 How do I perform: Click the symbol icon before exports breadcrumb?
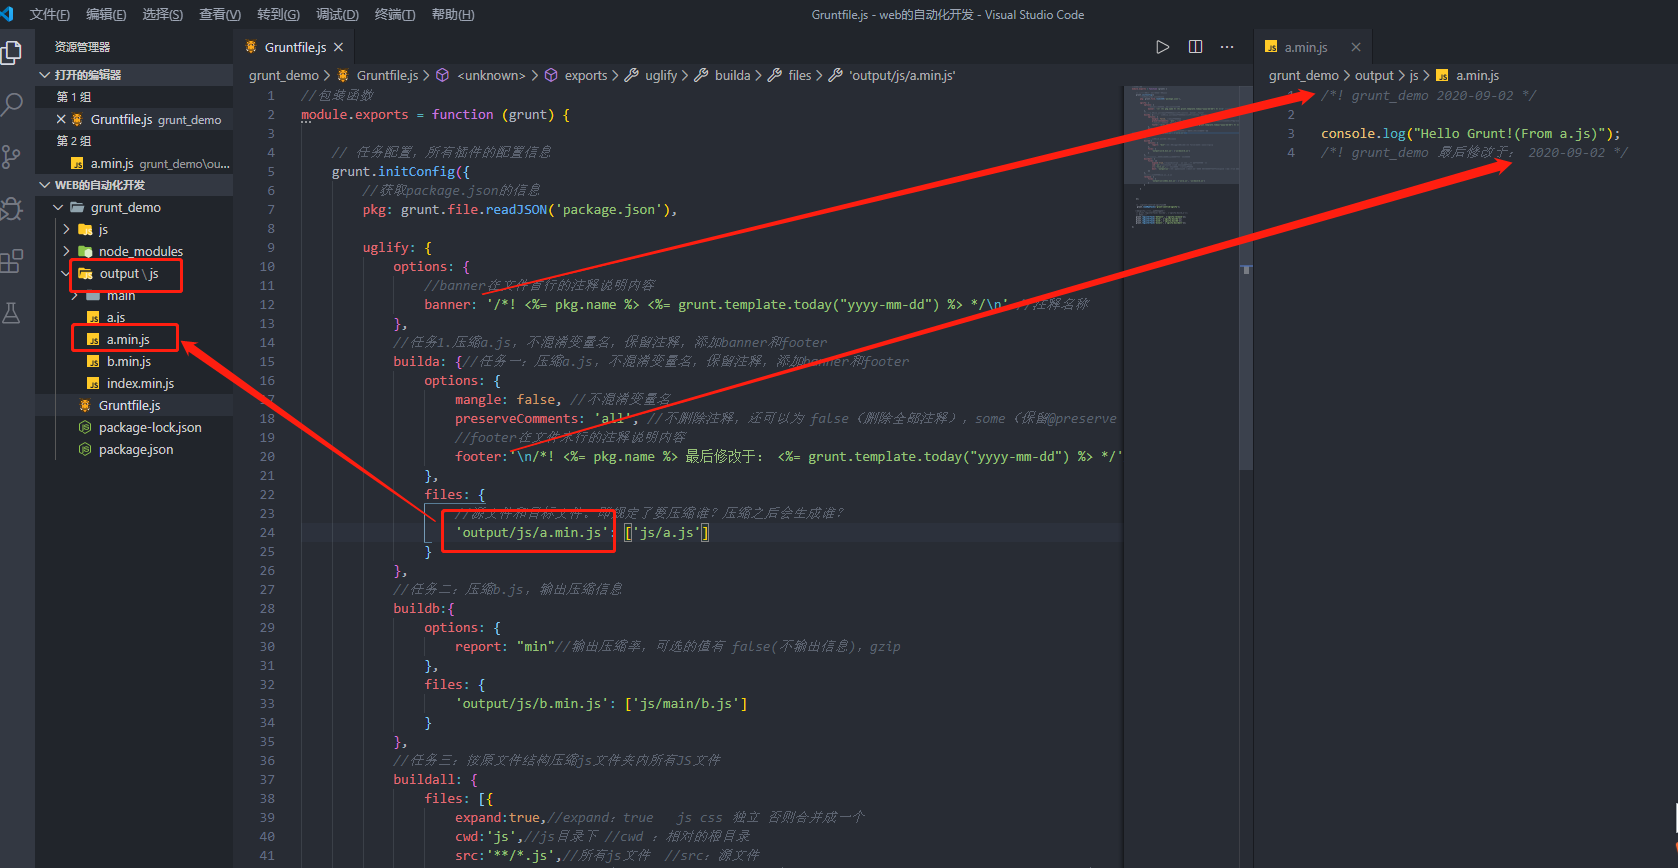(551, 75)
